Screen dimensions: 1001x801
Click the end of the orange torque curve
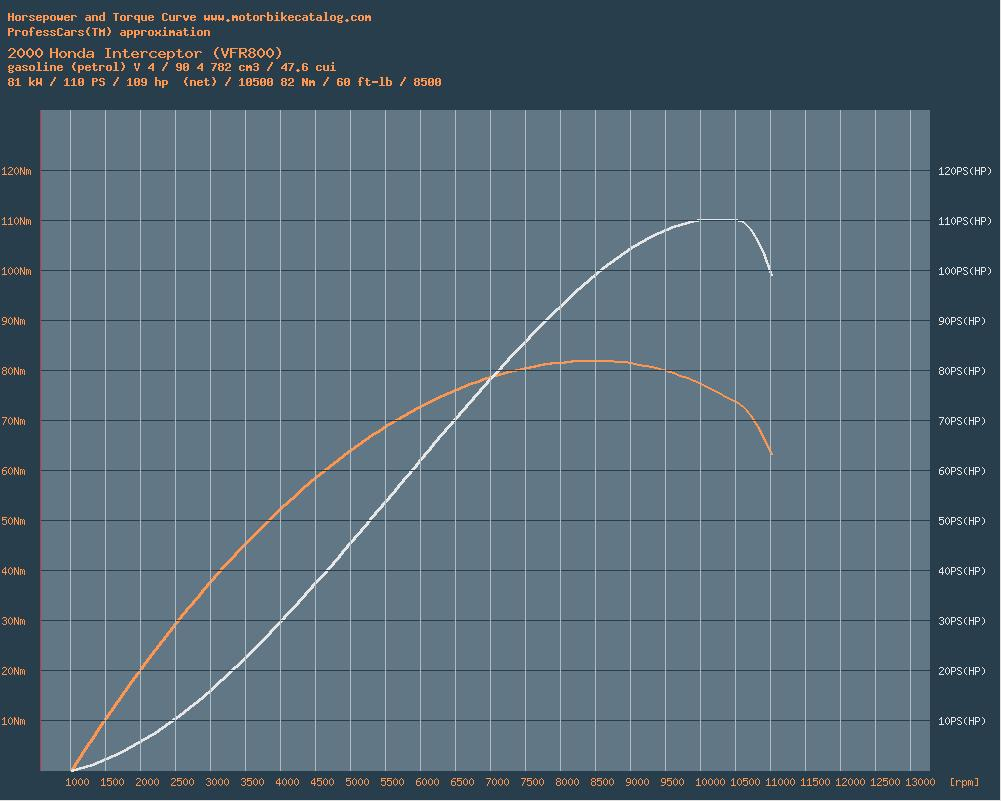[x=771, y=454]
